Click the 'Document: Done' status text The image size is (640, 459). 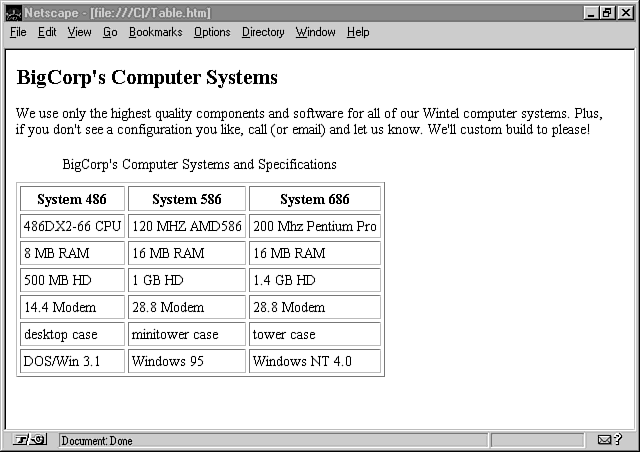(97, 441)
